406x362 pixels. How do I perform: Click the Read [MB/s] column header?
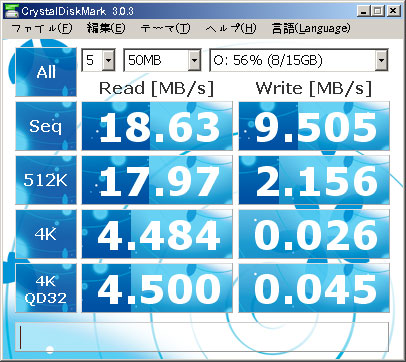pyautogui.click(x=156, y=88)
